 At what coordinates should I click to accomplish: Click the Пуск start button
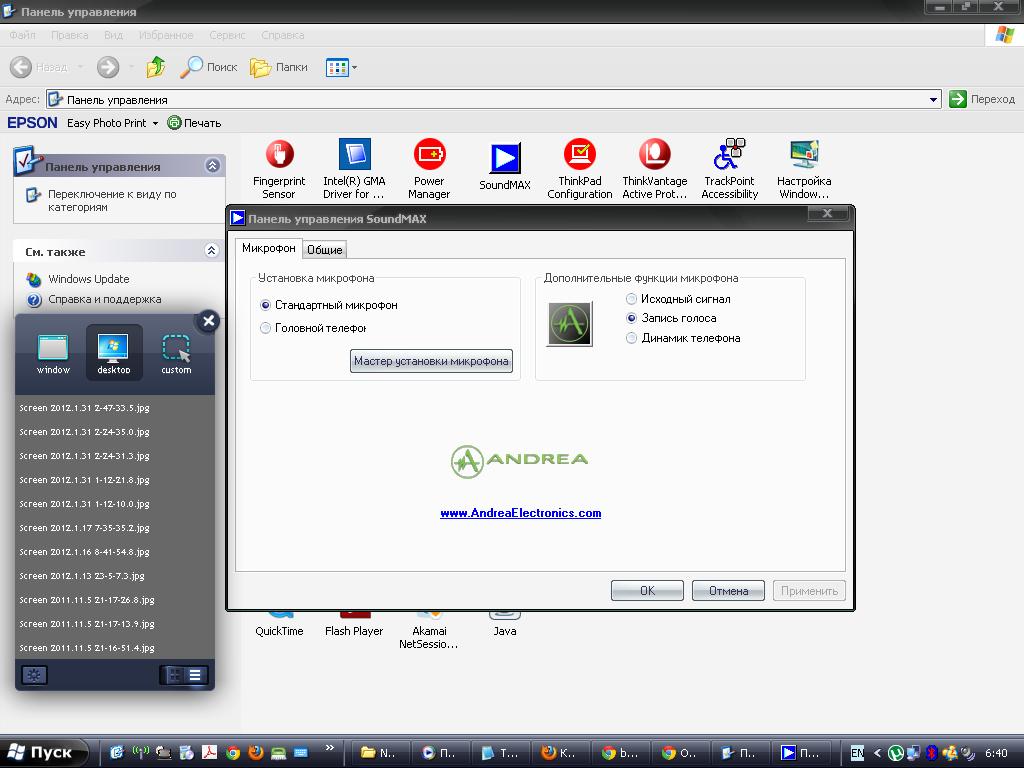coord(42,752)
